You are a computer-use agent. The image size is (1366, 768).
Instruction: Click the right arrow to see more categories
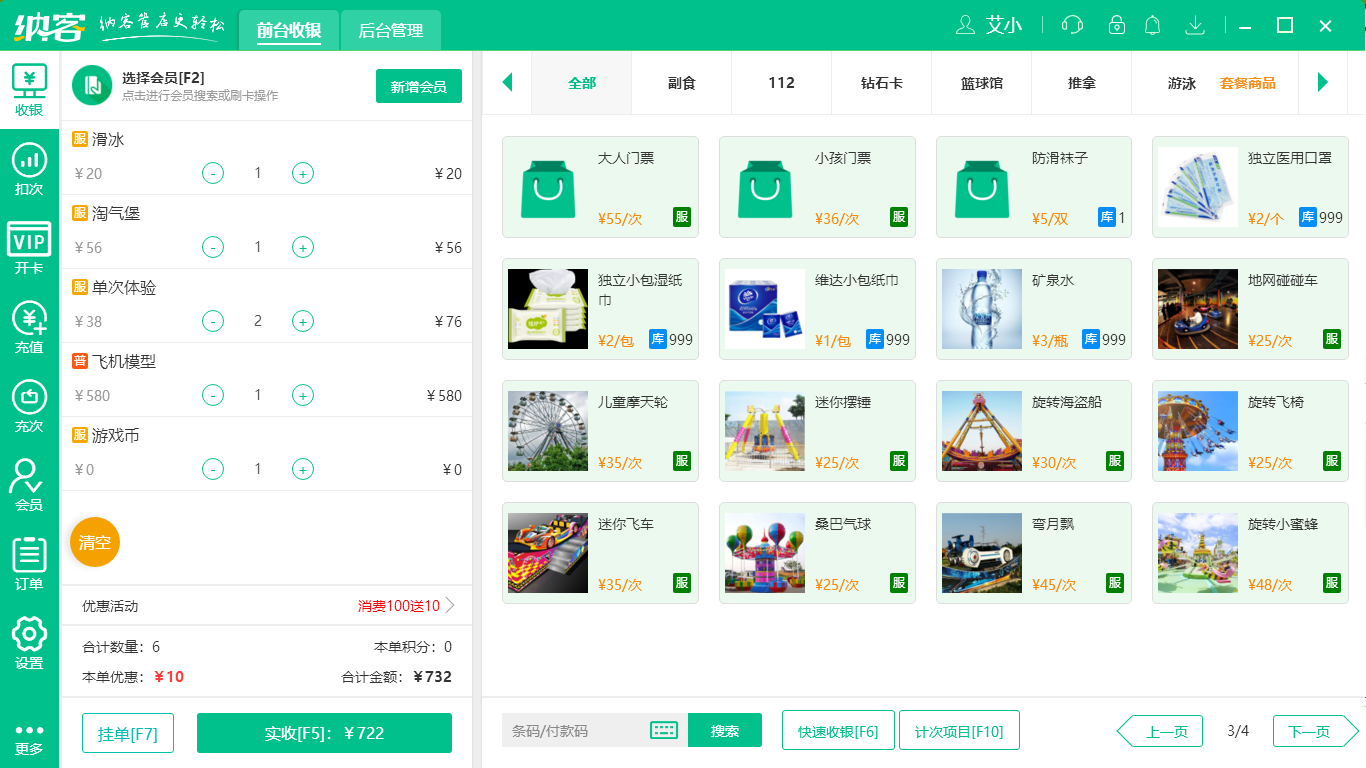pos(1325,85)
